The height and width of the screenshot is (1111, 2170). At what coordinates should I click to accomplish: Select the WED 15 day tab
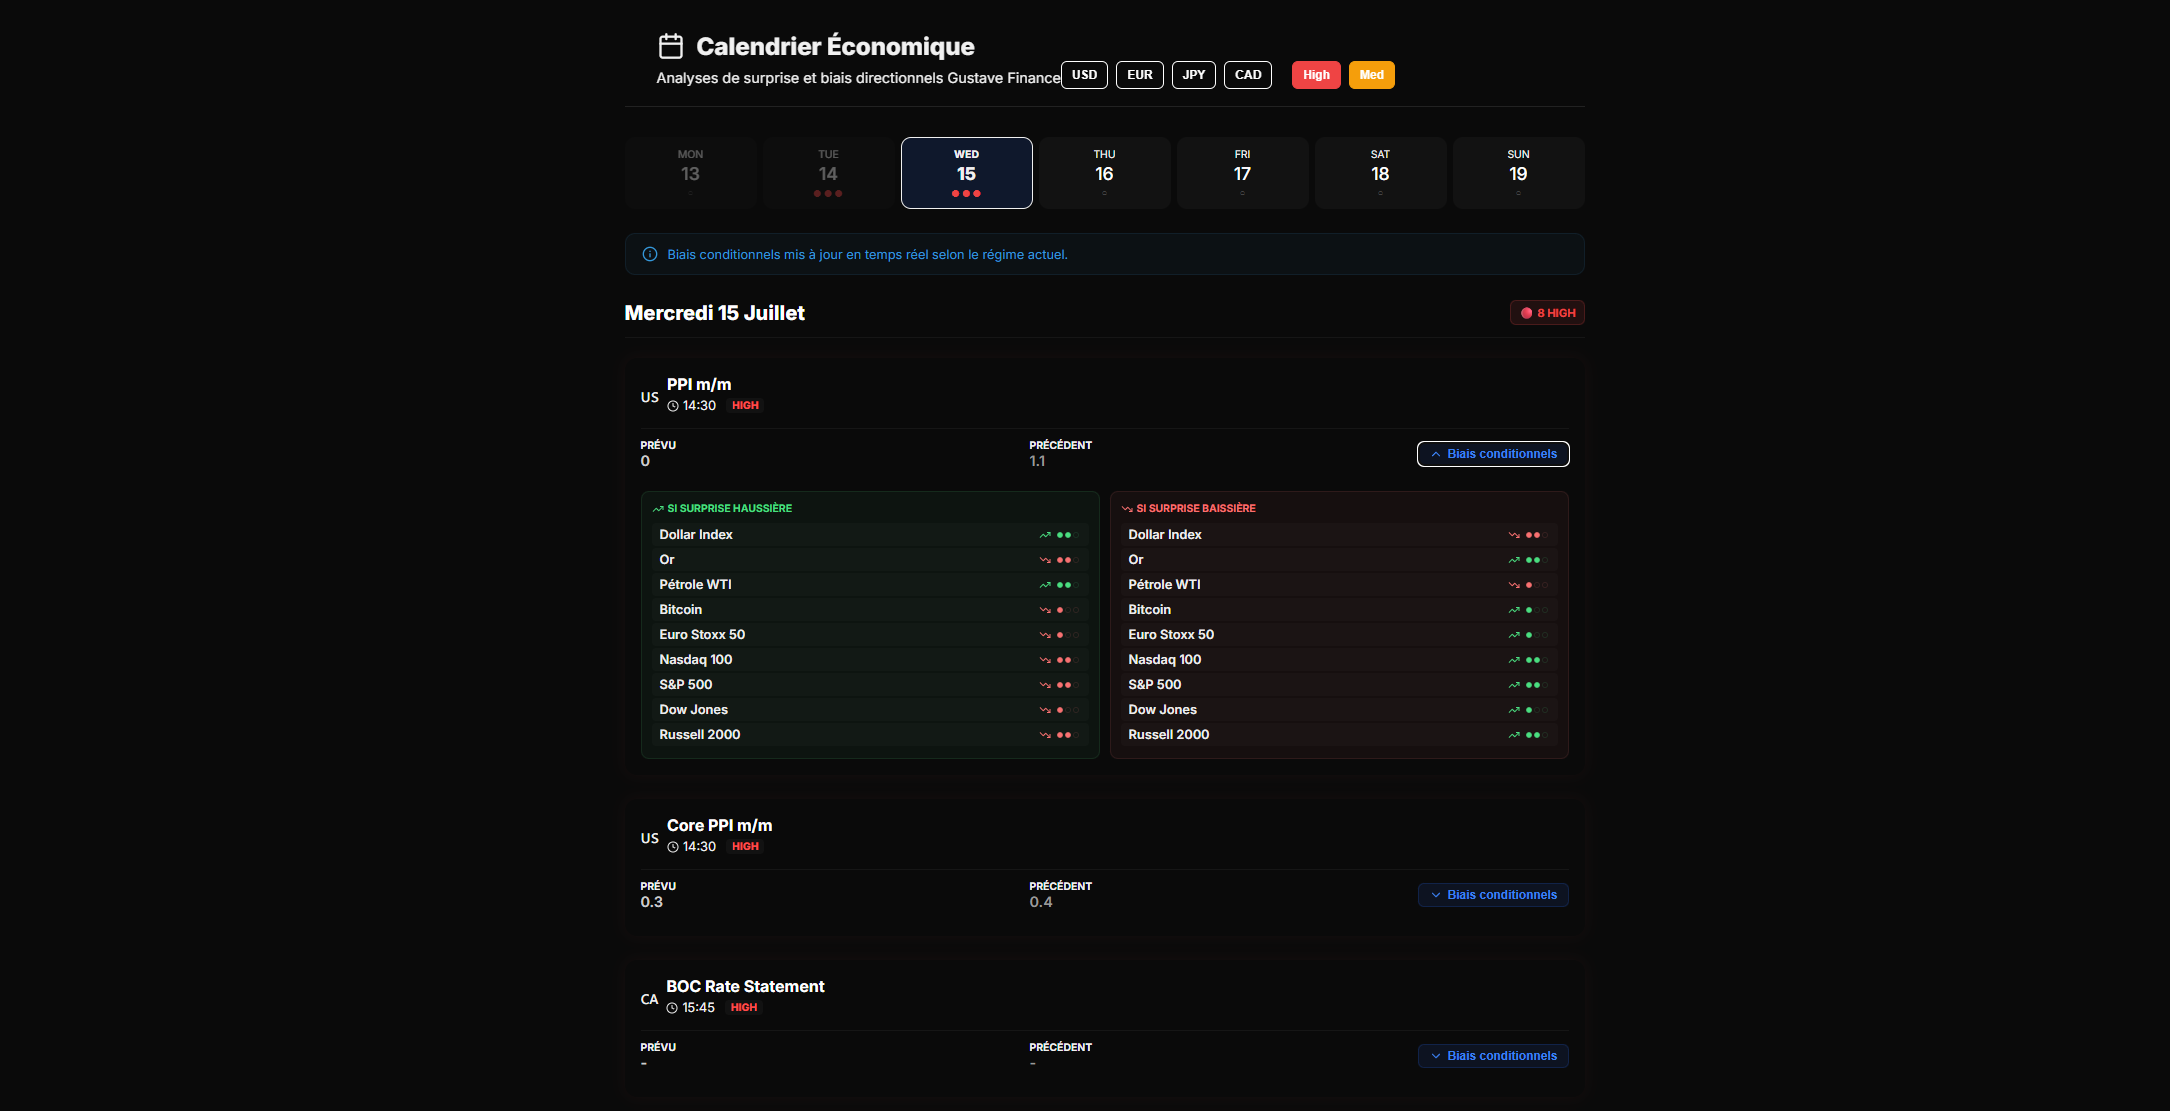[x=966, y=173]
